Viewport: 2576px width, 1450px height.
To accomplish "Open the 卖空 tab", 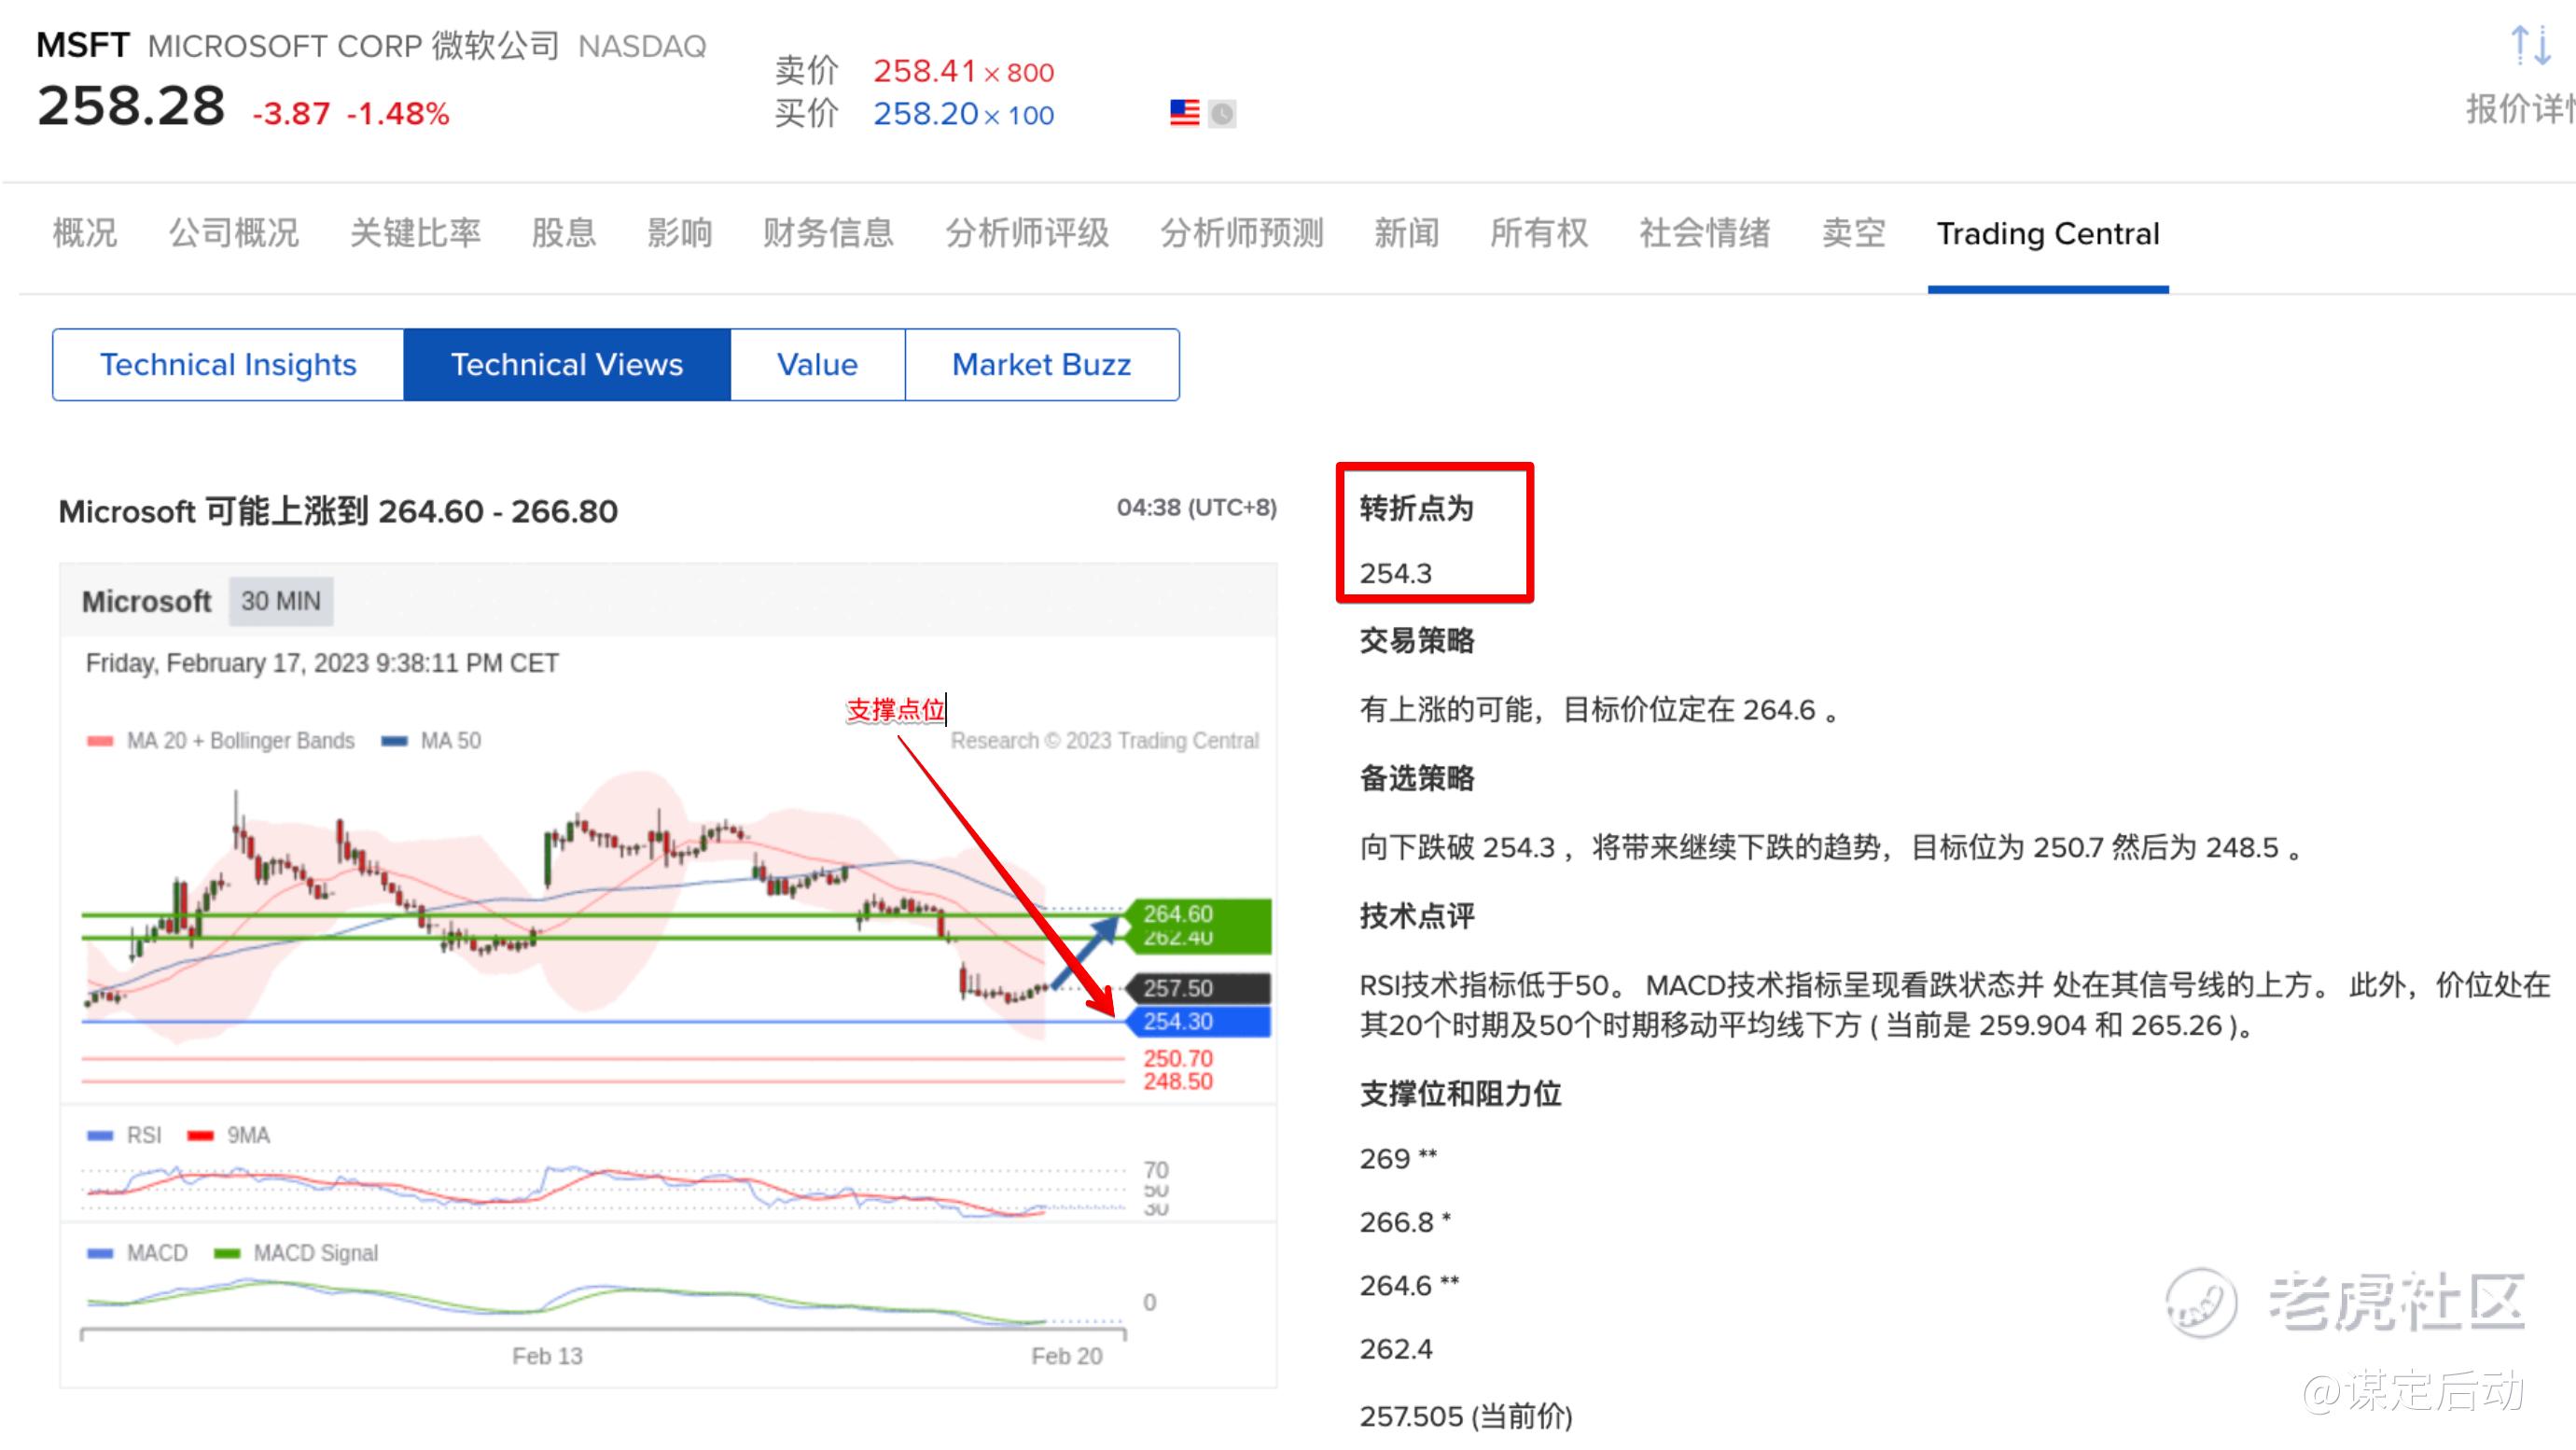I will pos(1854,233).
